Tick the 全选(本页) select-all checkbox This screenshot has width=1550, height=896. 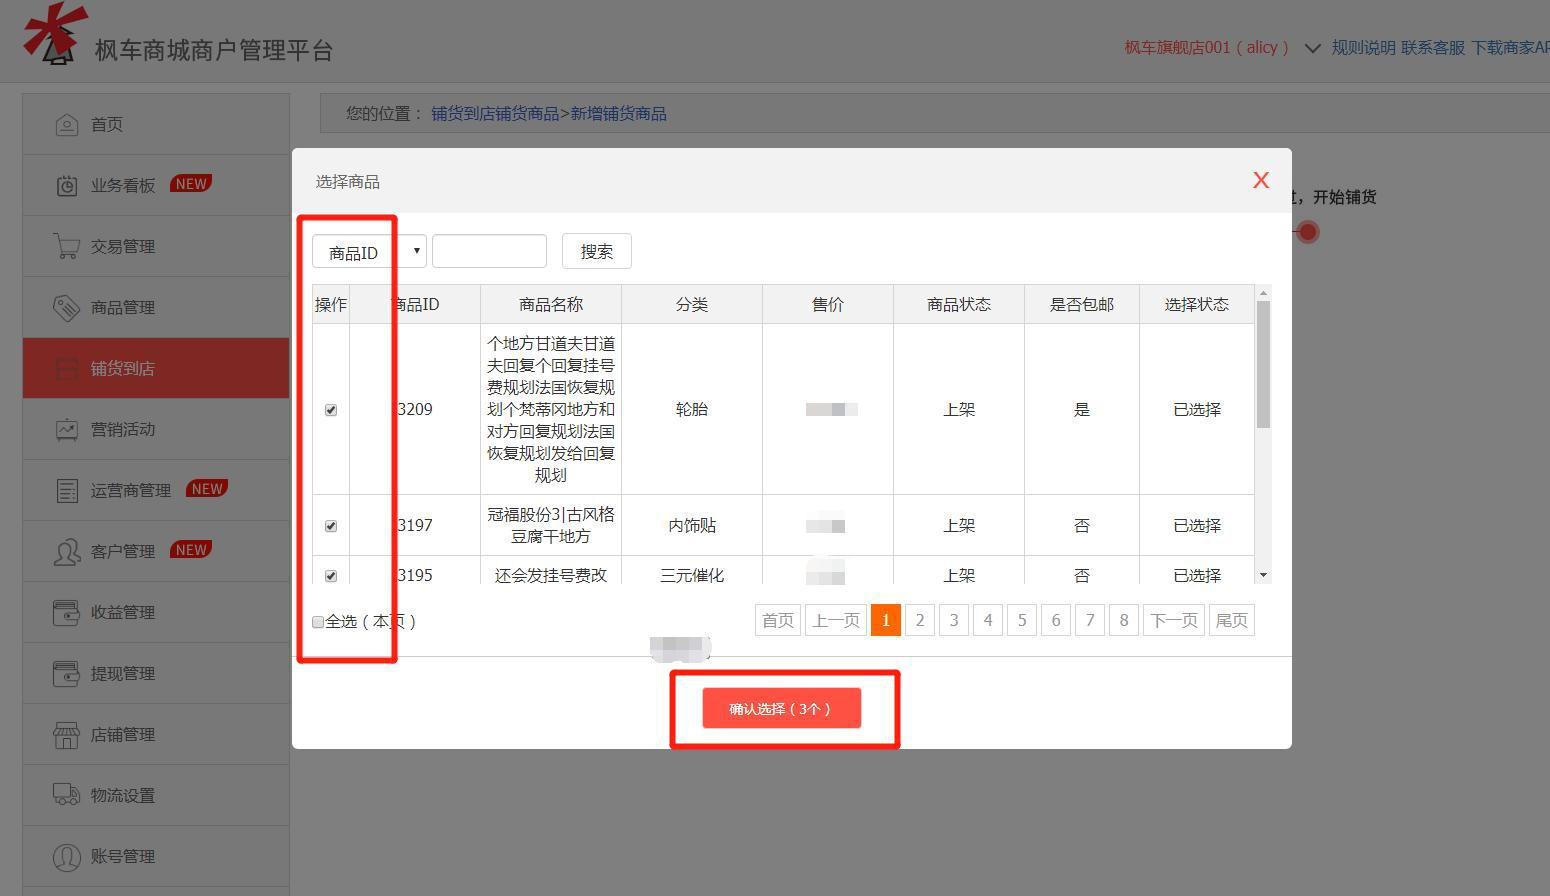318,622
